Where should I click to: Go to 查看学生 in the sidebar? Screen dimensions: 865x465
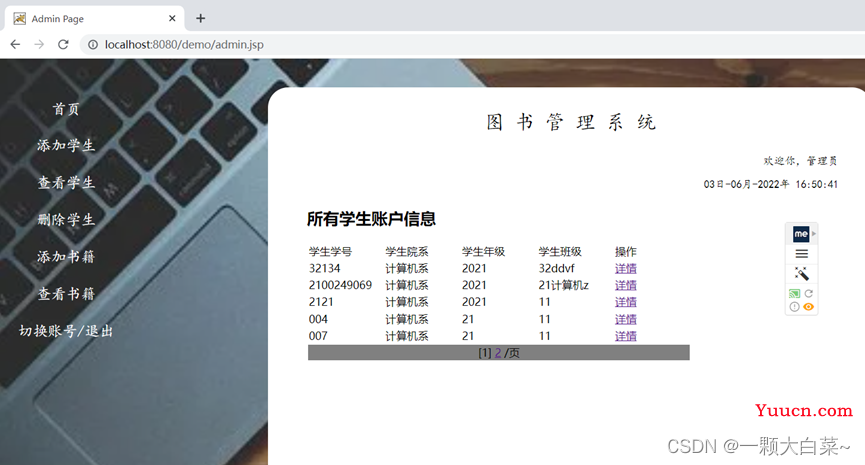point(66,183)
